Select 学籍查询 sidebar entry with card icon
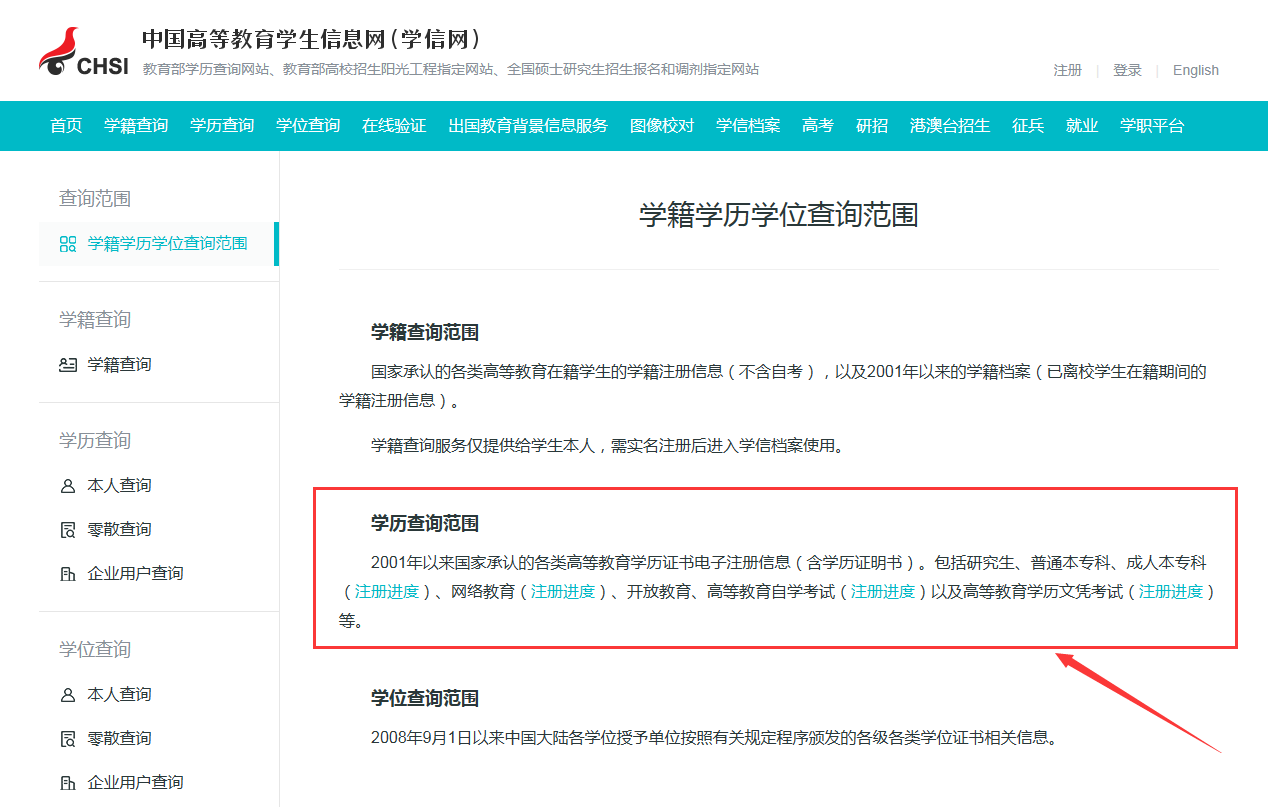The width and height of the screenshot is (1268, 807). (x=120, y=365)
